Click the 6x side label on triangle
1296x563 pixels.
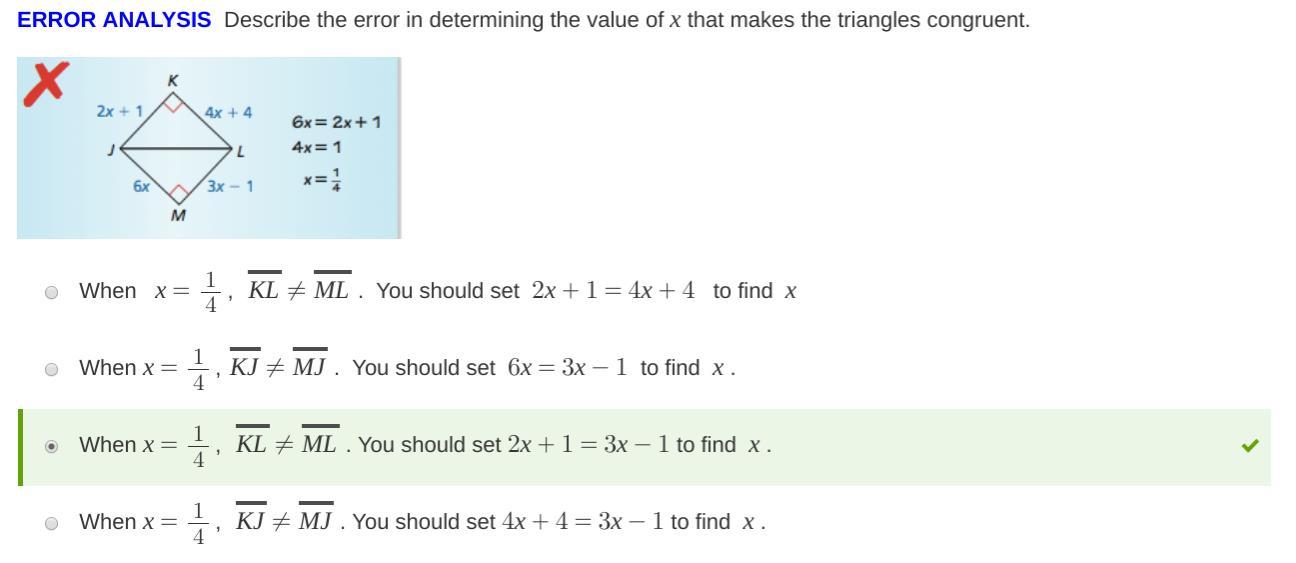coord(142,186)
